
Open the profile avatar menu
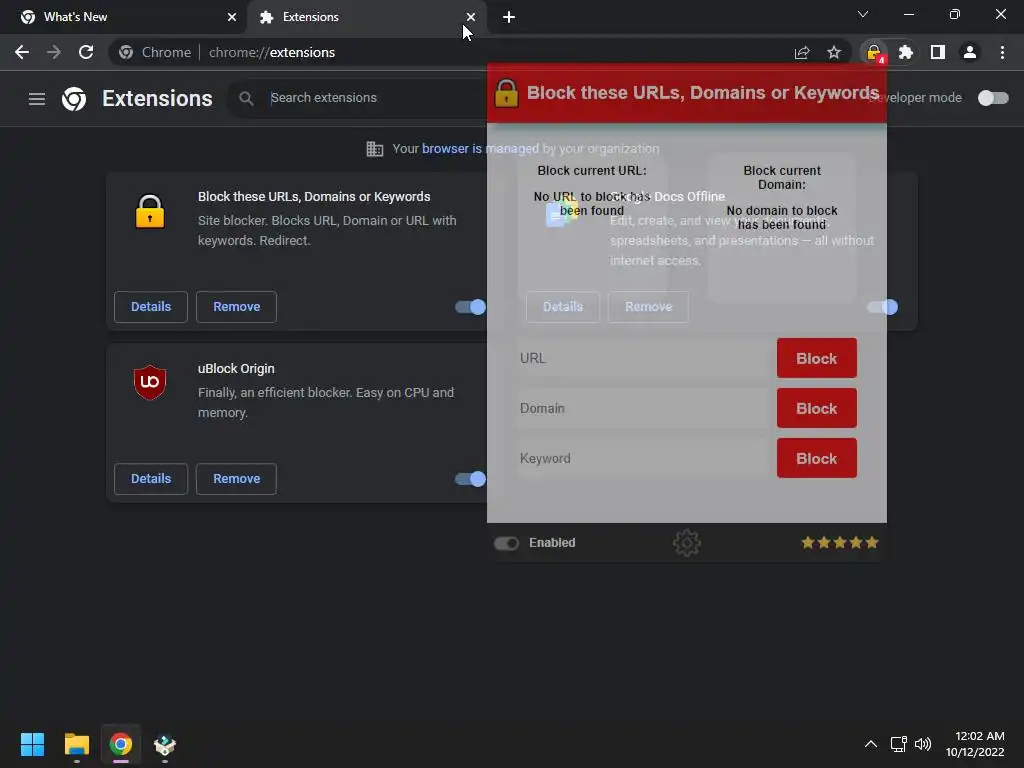click(970, 52)
